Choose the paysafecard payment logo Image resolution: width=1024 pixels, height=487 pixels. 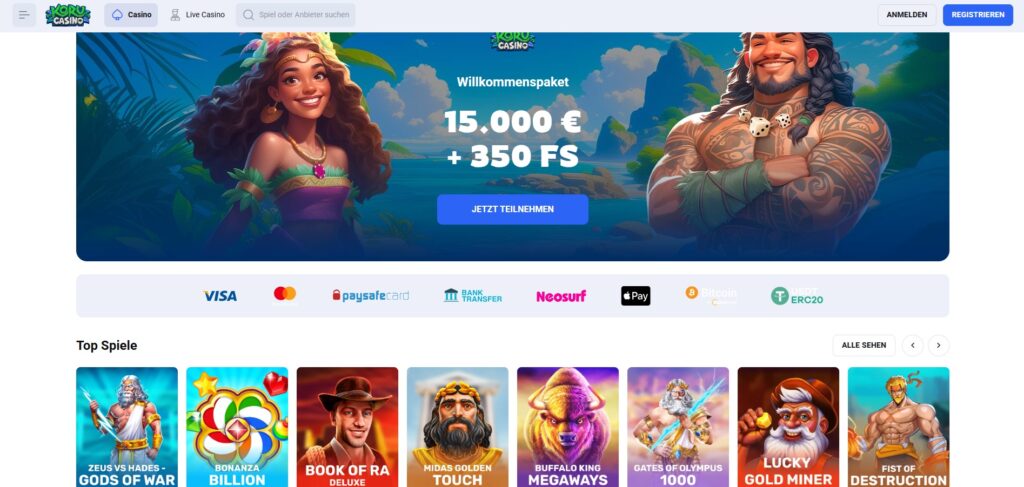(370, 296)
